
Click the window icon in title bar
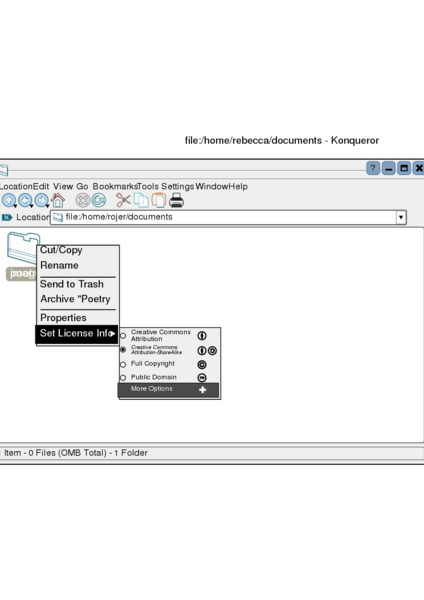point(3,170)
